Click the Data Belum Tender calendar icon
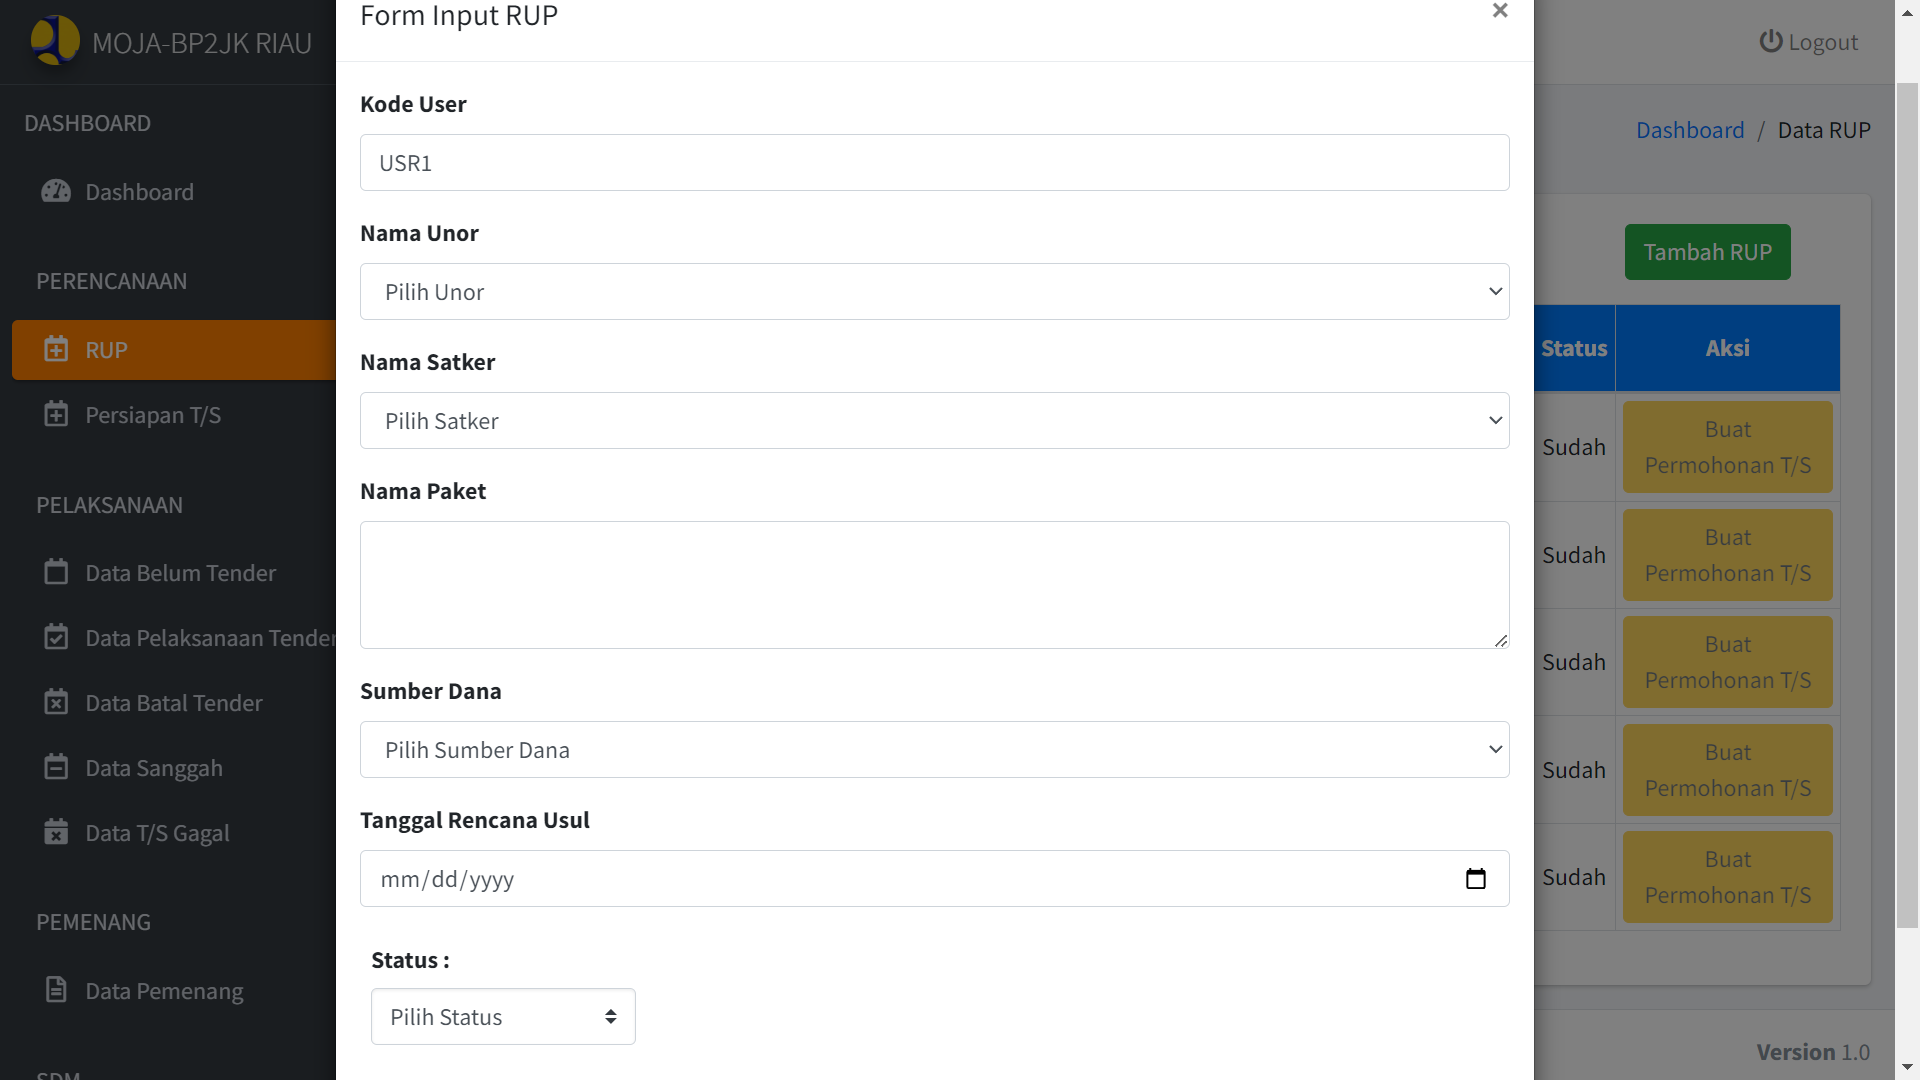 pyautogui.click(x=56, y=572)
